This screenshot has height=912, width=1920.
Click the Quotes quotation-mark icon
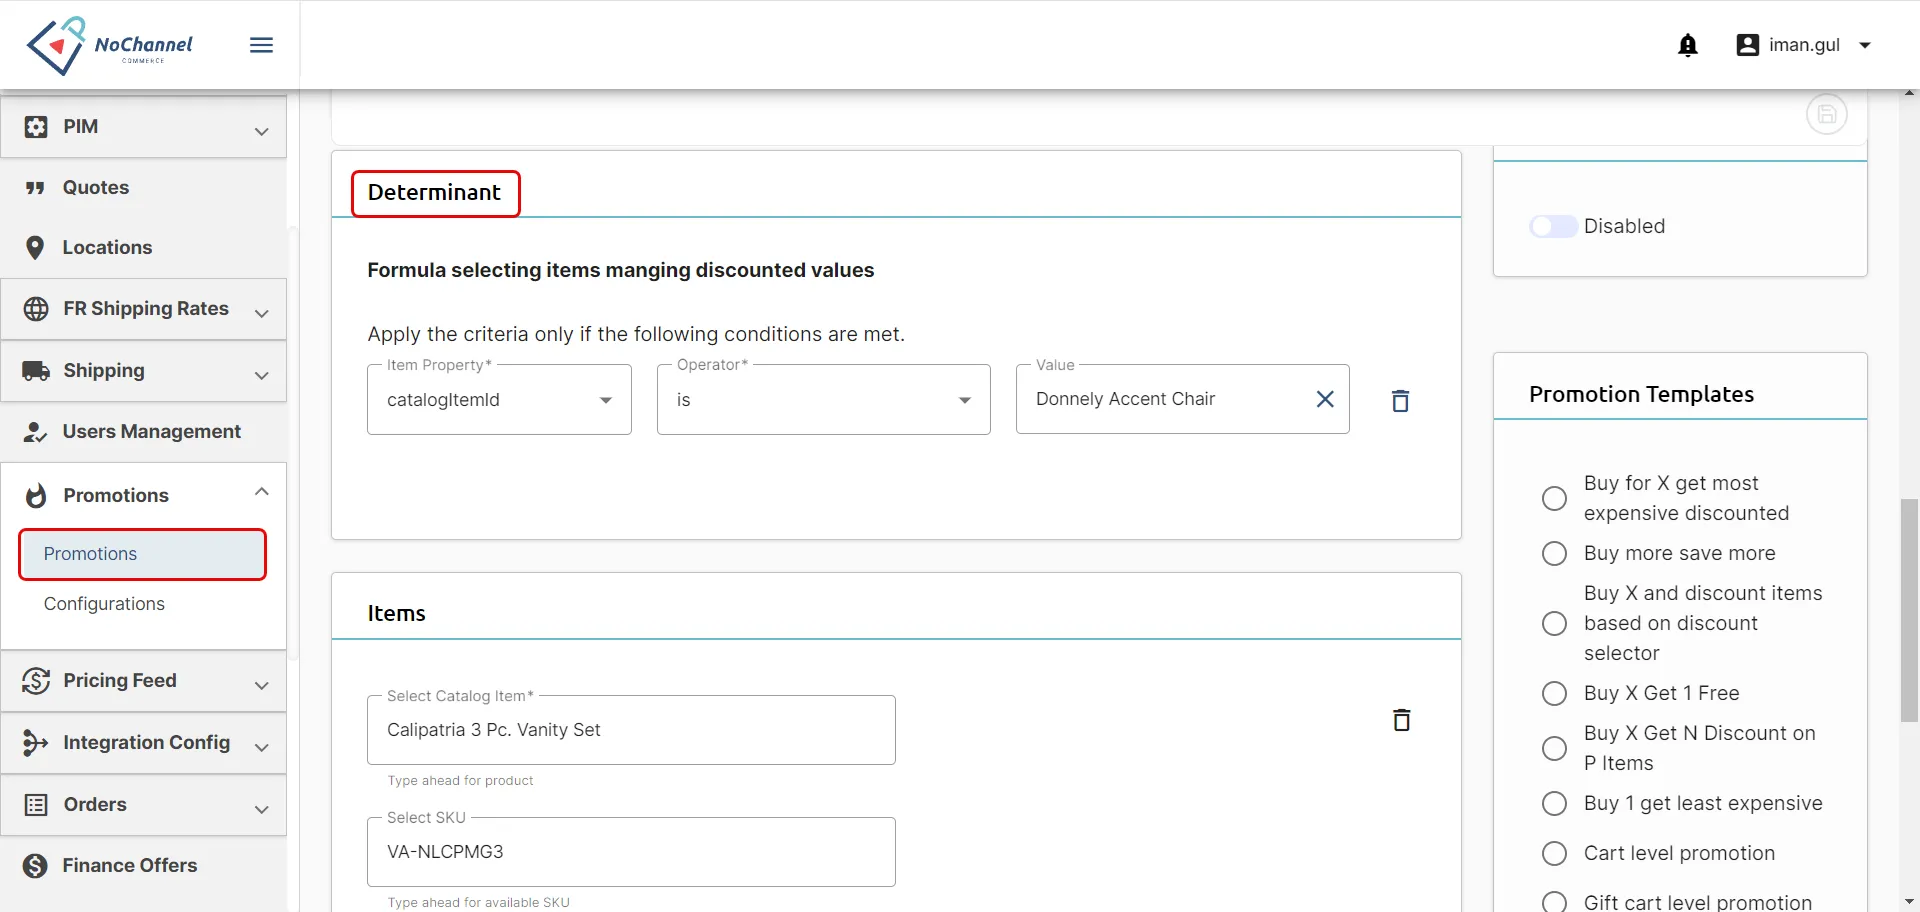36,188
